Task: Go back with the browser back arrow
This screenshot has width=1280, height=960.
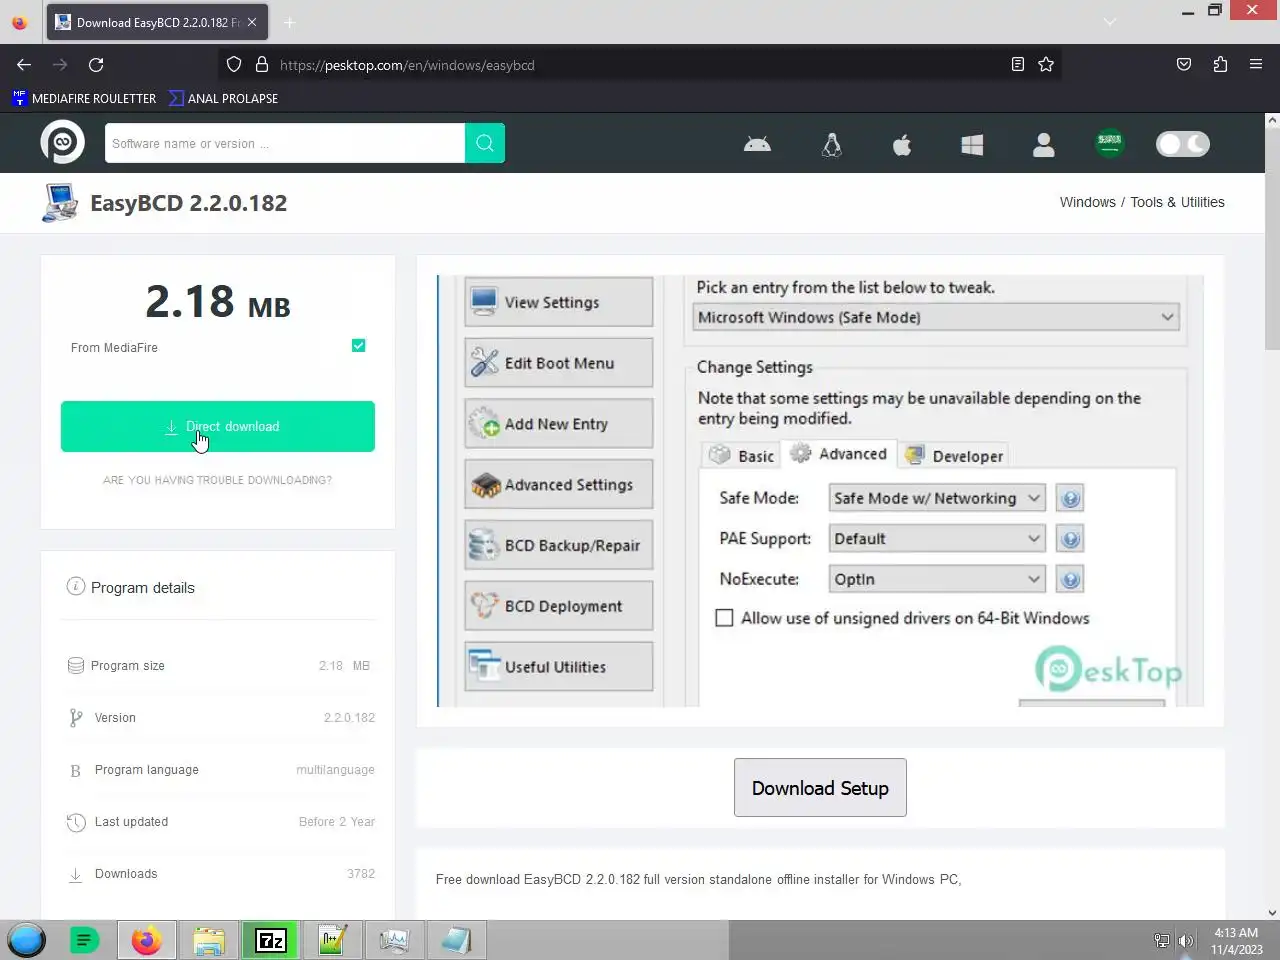Action: click(x=24, y=65)
